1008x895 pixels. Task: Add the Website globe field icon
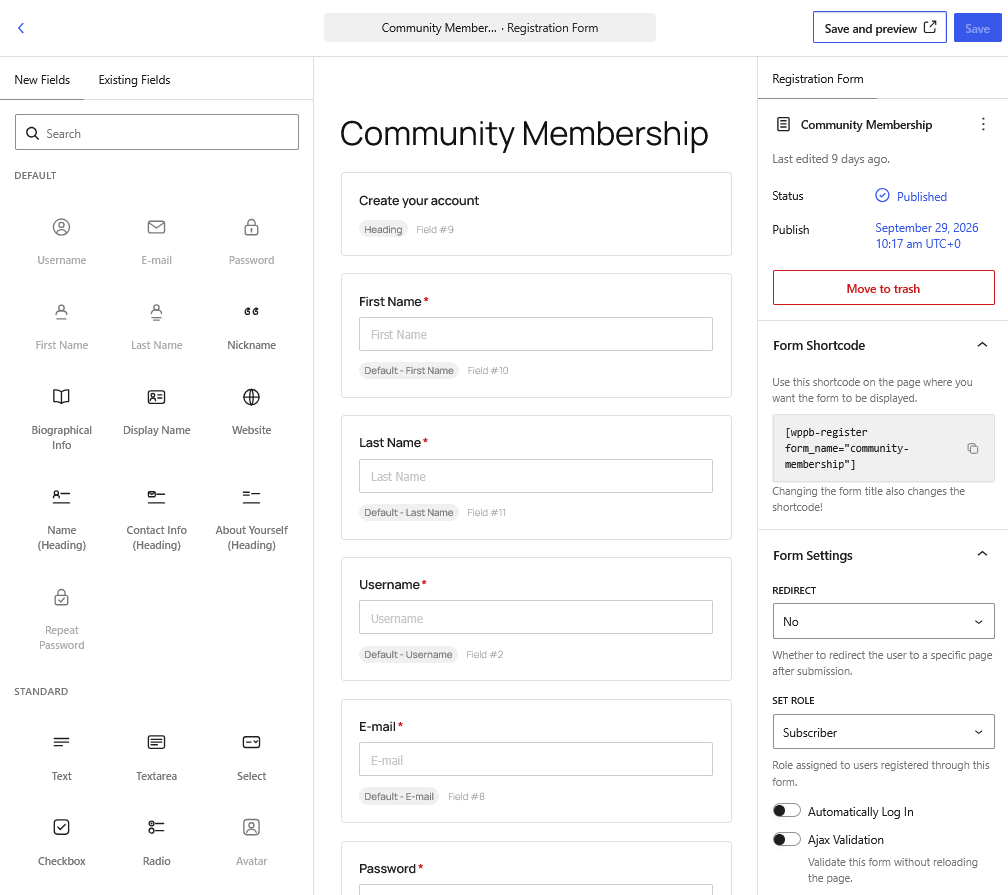(251, 397)
